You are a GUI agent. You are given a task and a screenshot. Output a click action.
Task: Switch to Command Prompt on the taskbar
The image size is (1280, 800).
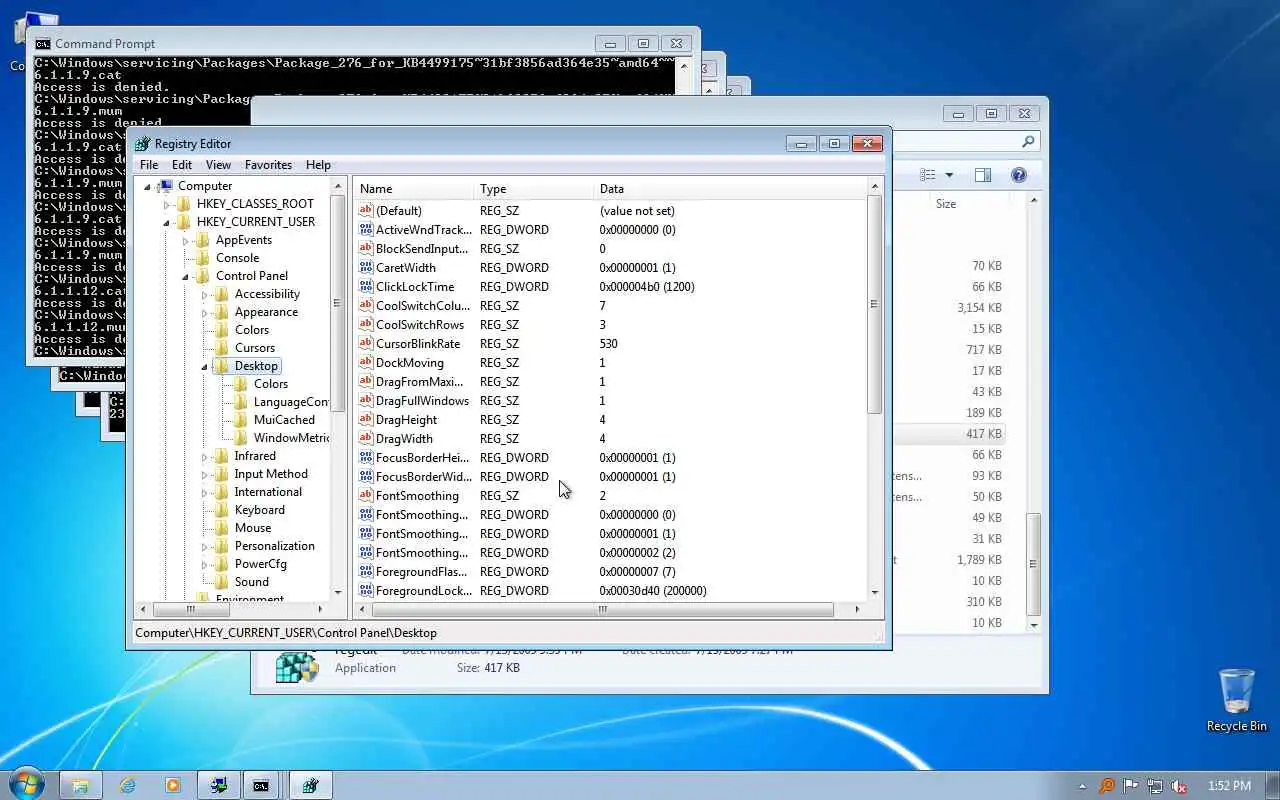pos(261,786)
